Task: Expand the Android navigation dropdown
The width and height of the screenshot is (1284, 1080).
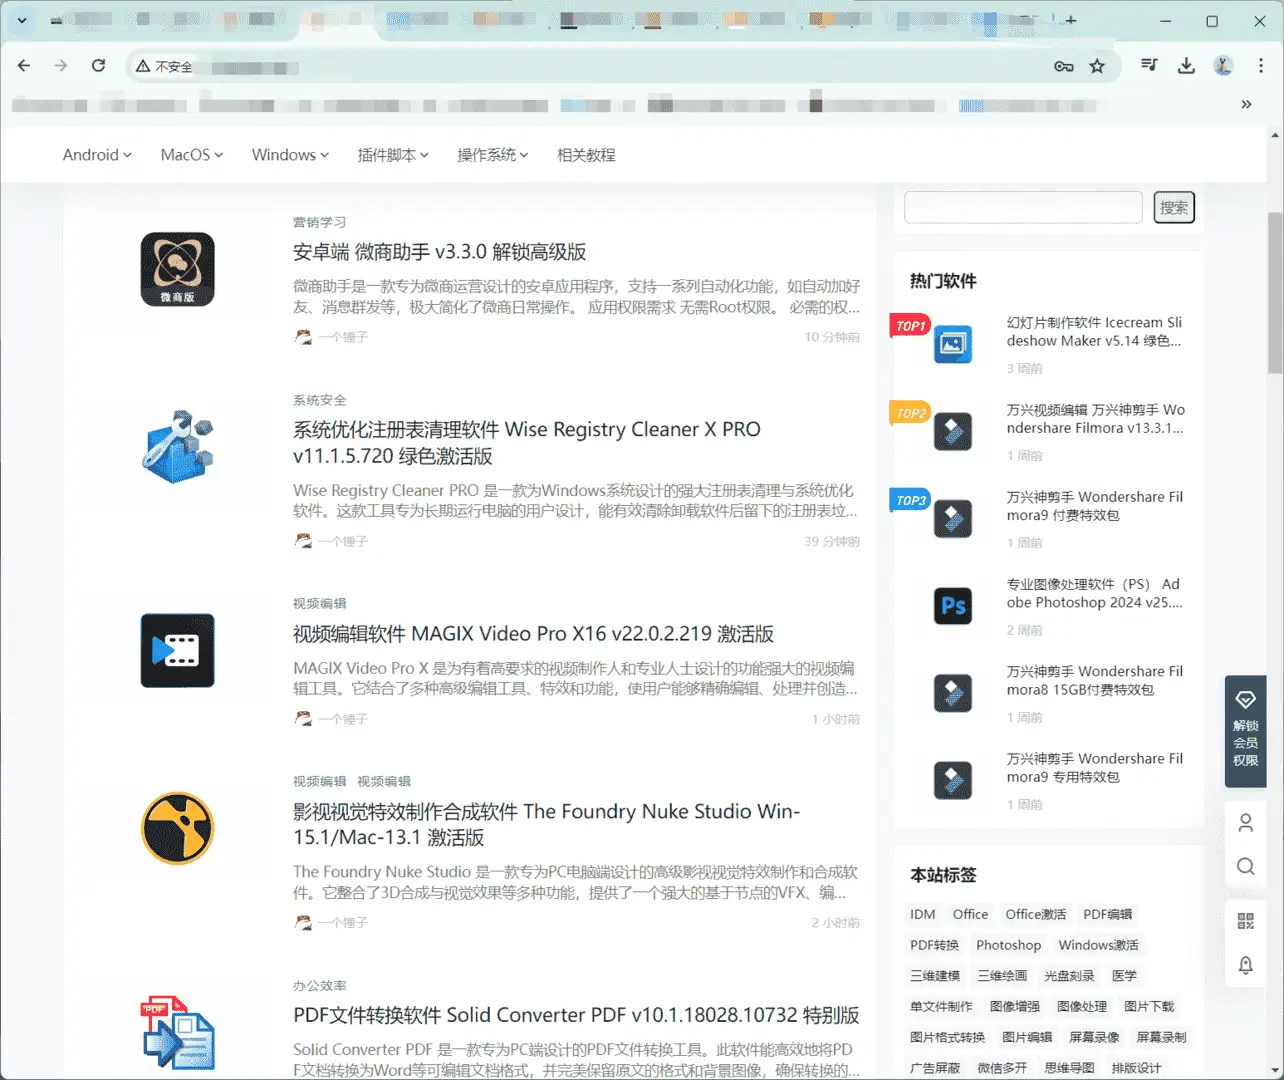Action: [97, 155]
